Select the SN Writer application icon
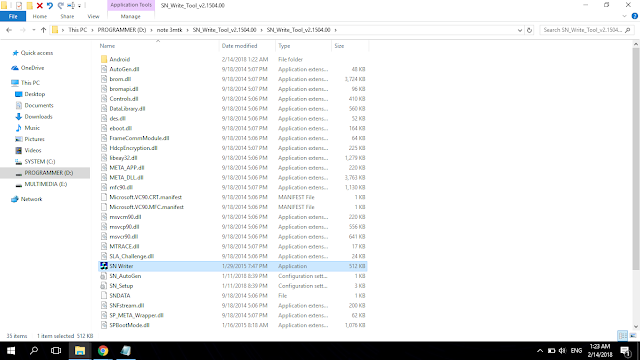Viewport: 640px width, 360px height. coord(104,266)
